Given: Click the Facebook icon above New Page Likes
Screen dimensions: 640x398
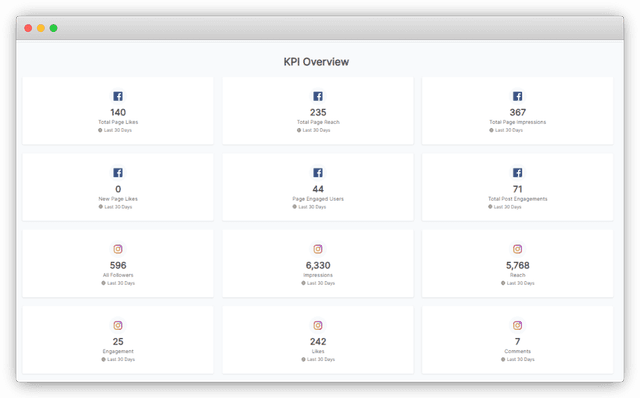Looking at the screenshot, I should coord(118,173).
